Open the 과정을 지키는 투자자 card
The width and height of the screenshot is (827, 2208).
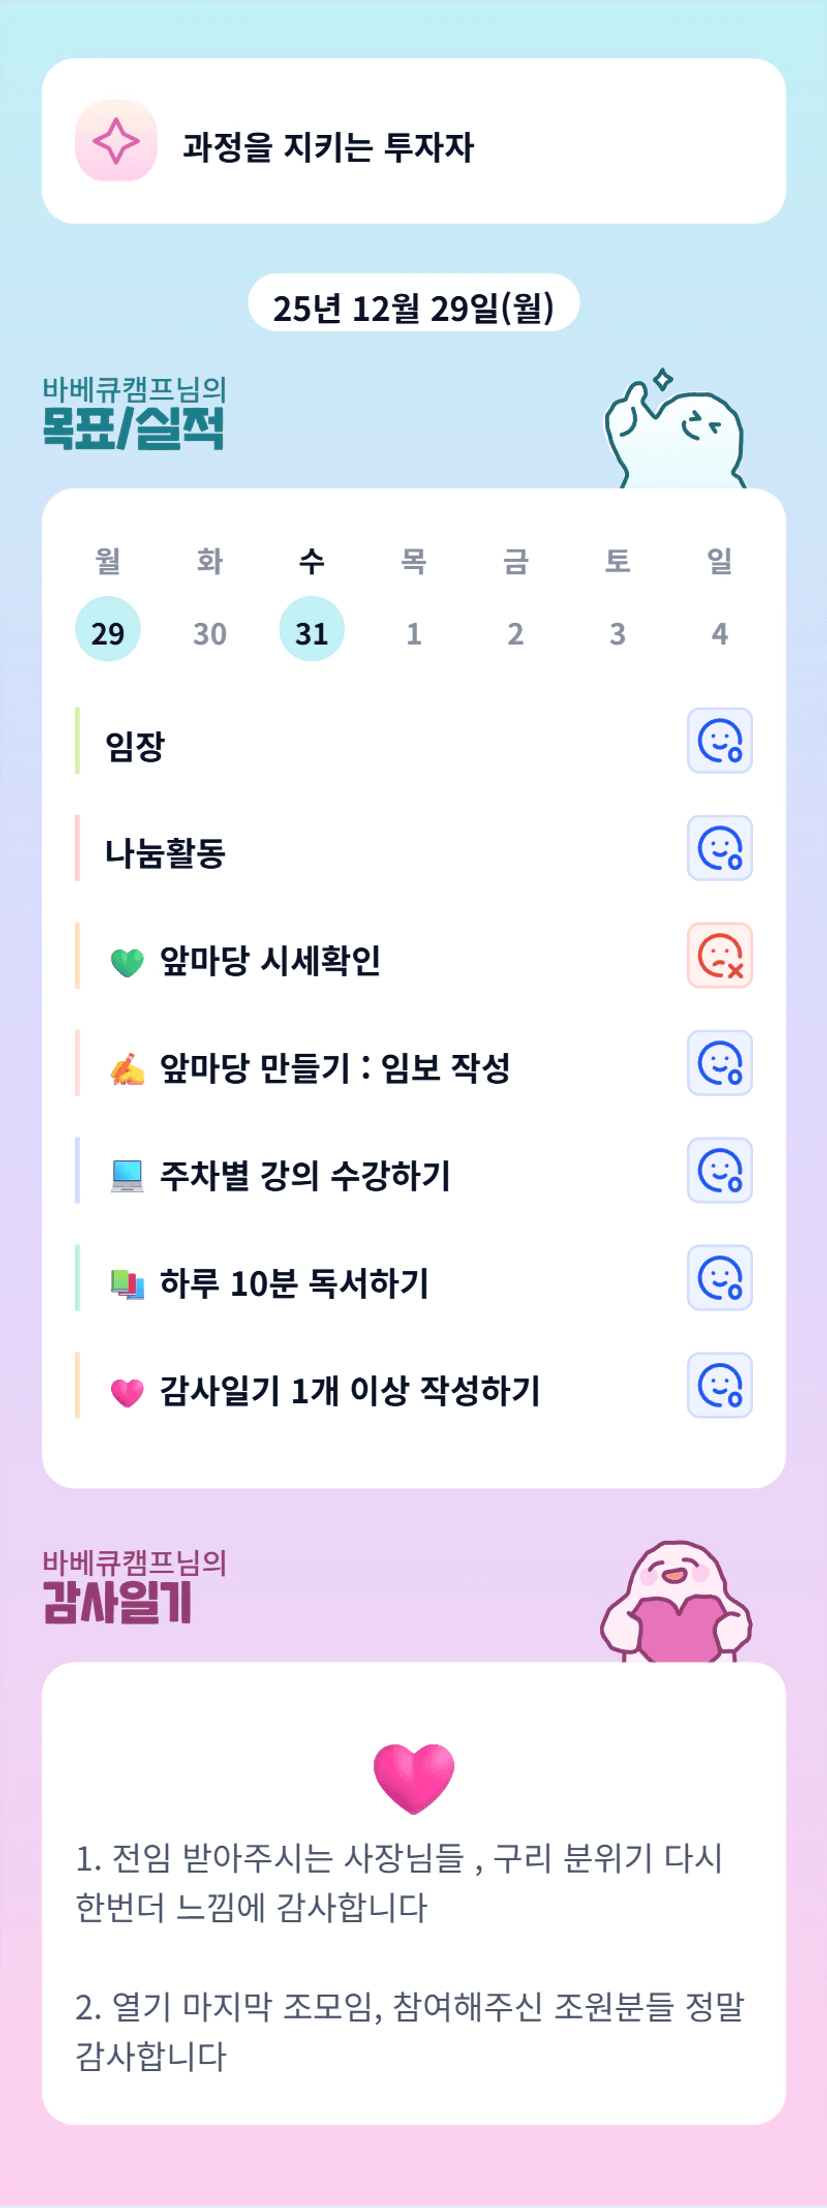(413, 142)
